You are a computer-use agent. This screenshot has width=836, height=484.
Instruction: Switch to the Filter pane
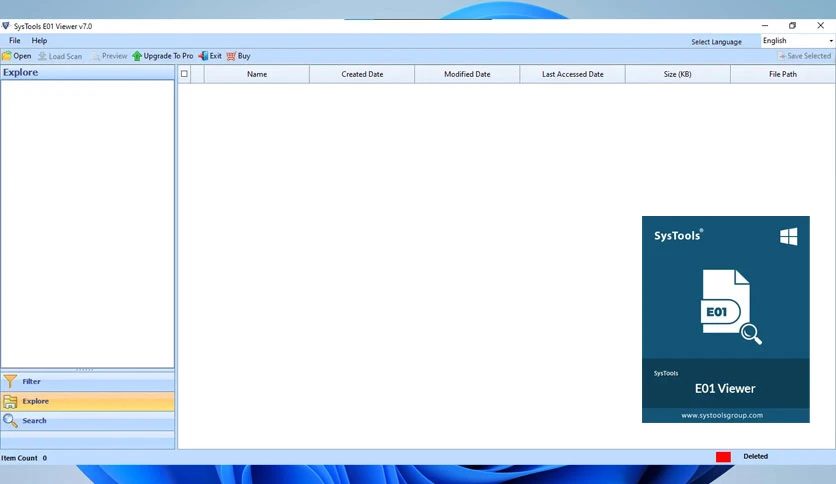coord(87,382)
